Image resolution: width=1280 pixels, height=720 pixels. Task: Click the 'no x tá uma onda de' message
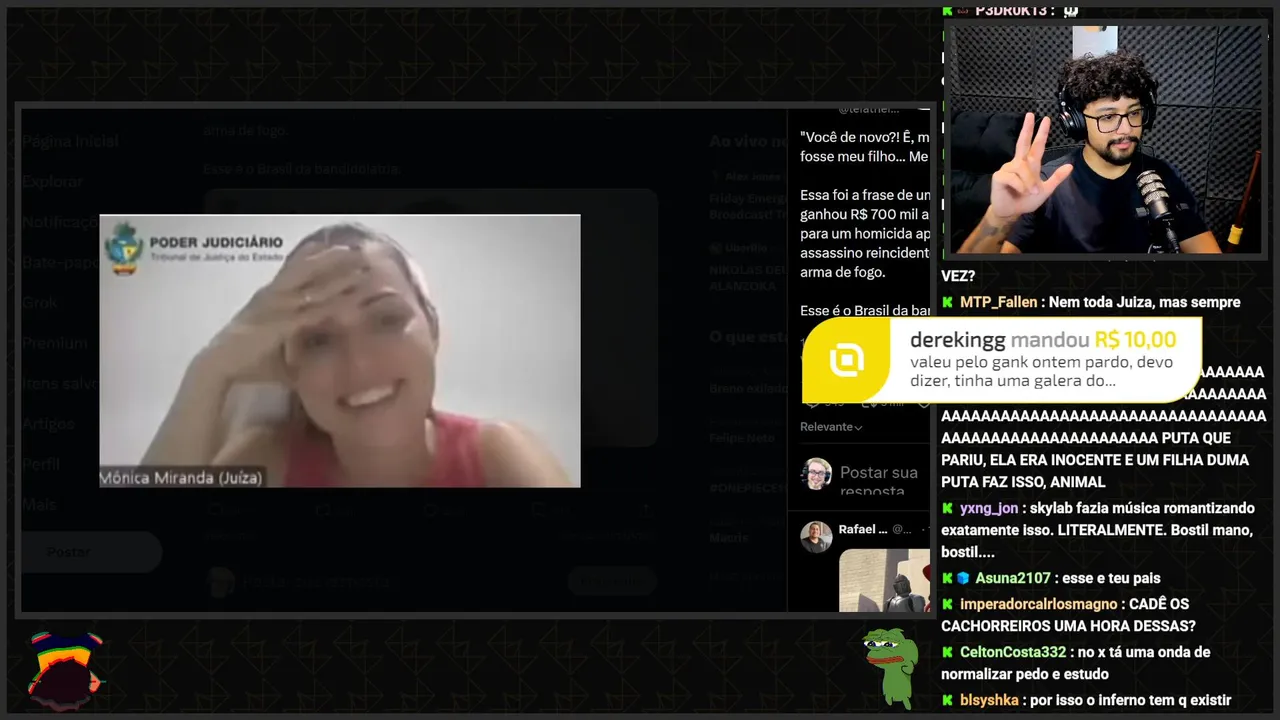point(1075,663)
